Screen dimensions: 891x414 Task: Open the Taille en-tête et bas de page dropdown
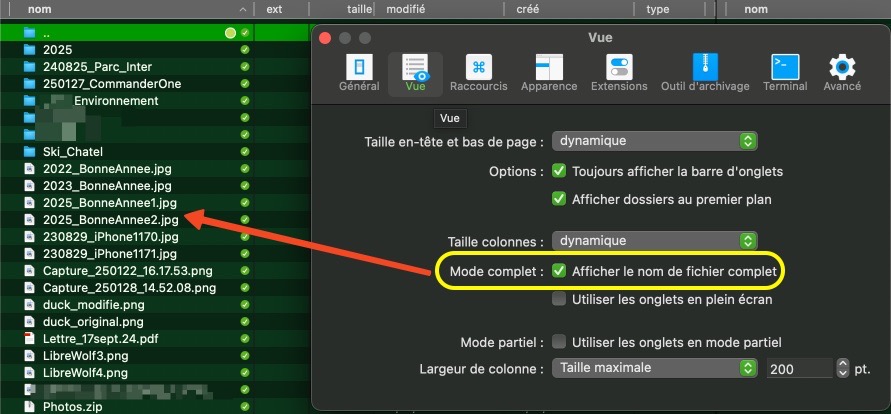(x=655, y=141)
